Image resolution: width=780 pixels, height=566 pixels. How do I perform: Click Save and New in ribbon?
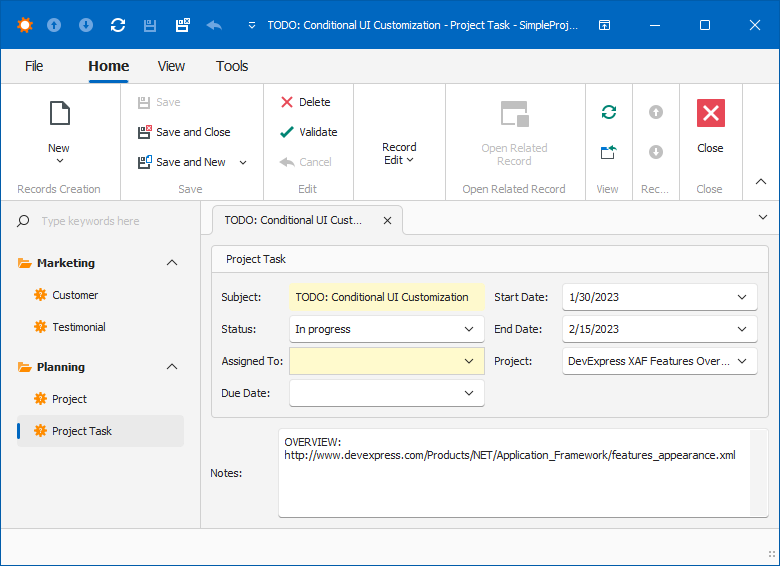182,162
